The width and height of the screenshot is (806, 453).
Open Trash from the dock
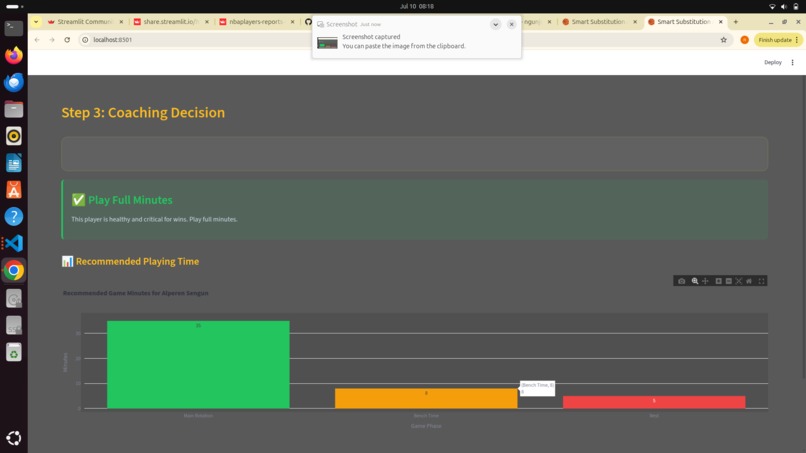[x=14, y=352]
